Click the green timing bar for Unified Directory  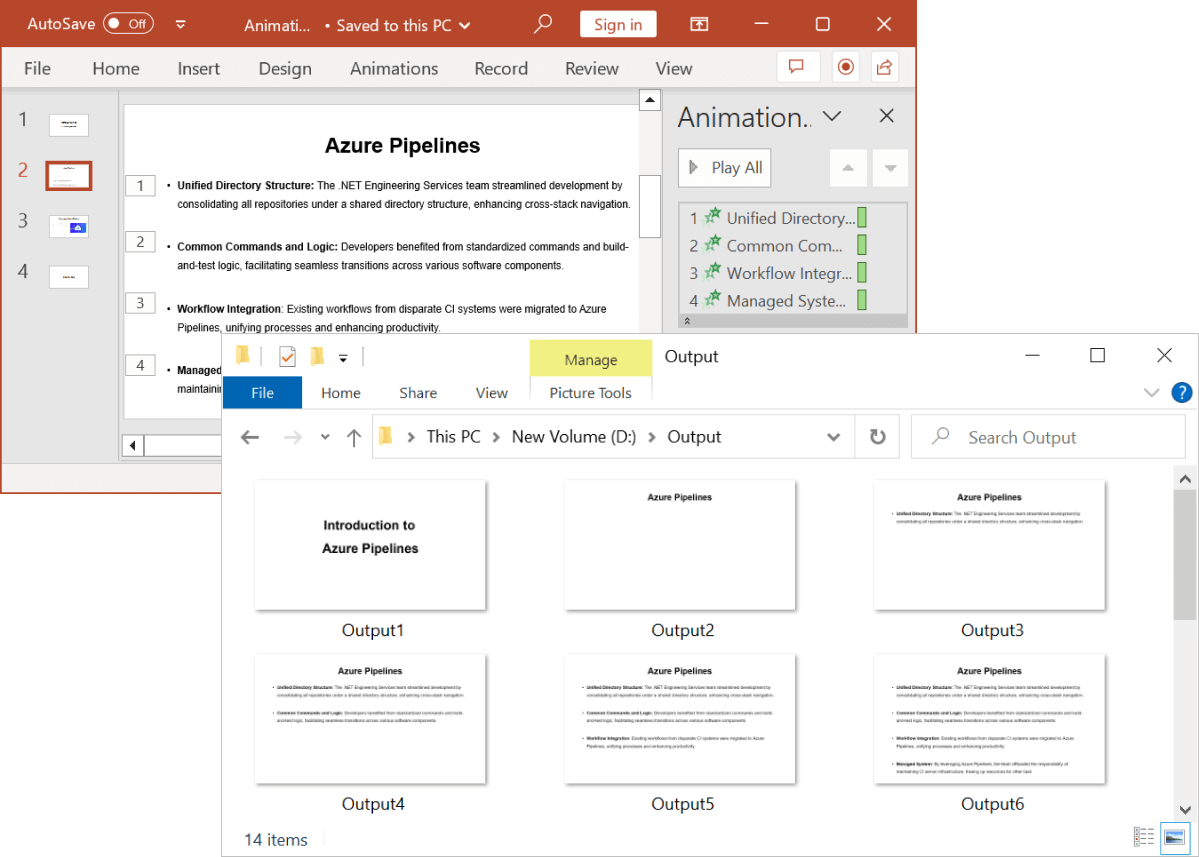click(862, 218)
